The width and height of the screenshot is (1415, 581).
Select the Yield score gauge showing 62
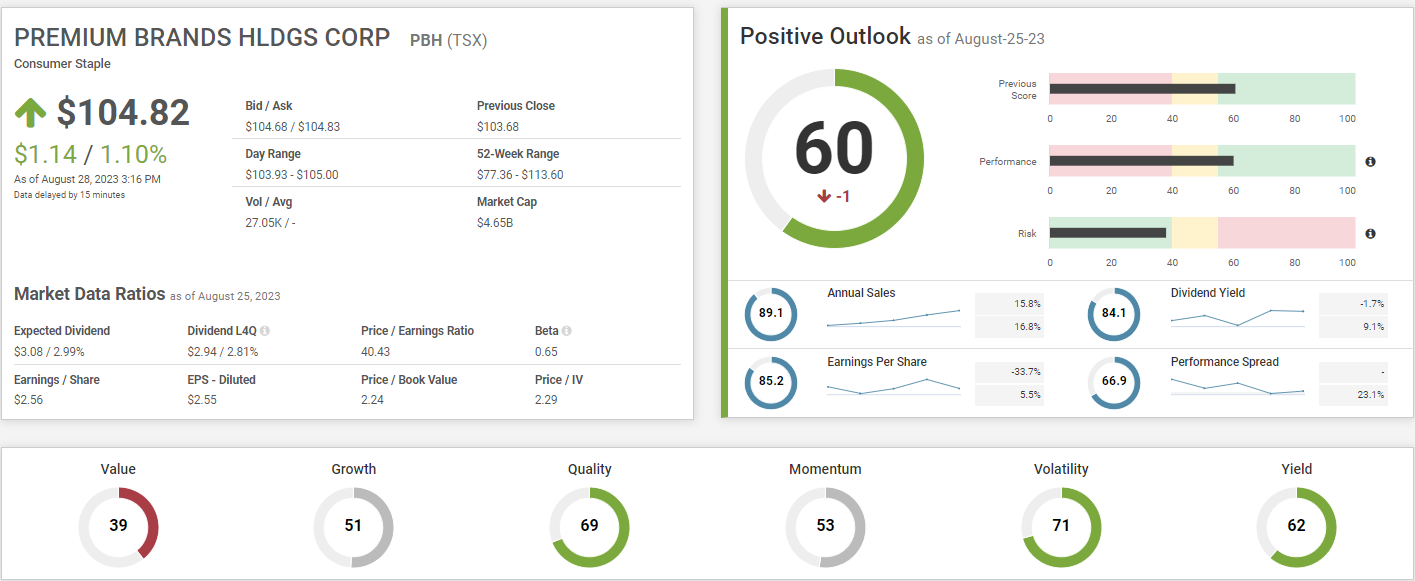click(1297, 525)
